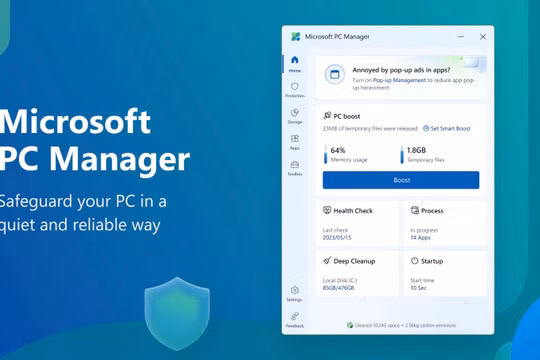The width and height of the screenshot is (540, 360).
Task: Open the Deep Cleanup card
Action: 357,274
